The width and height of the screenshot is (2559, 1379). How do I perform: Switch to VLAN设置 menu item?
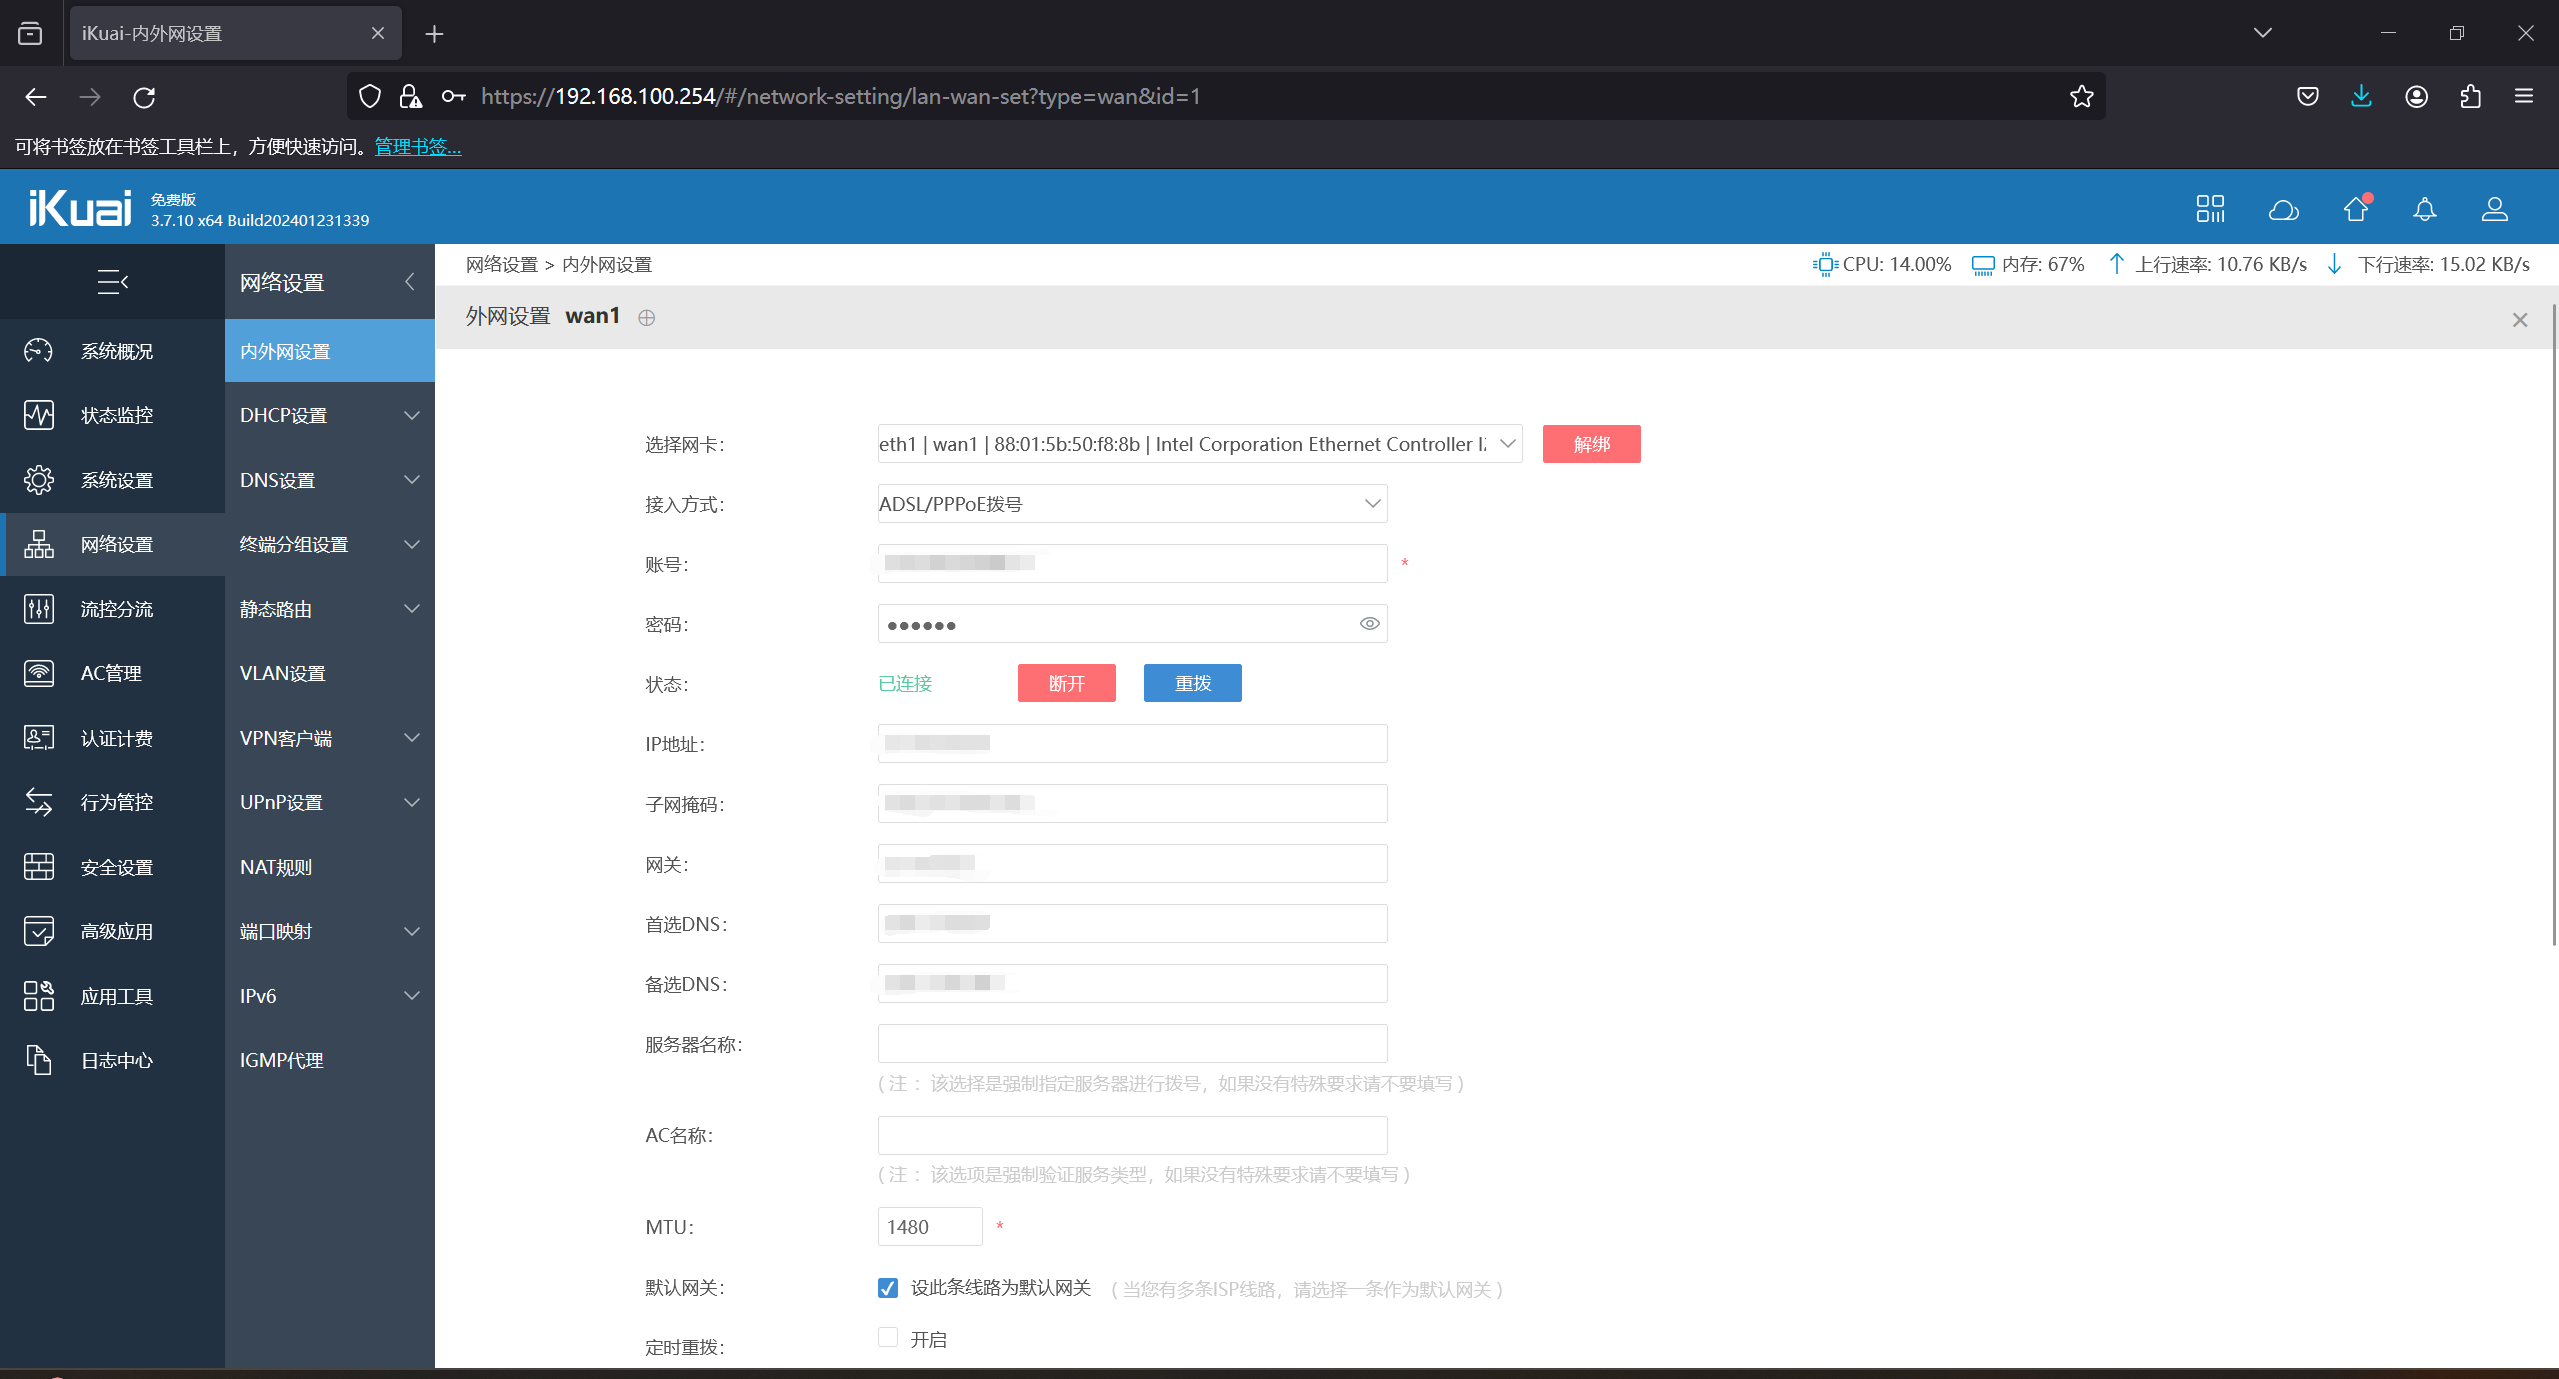pyautogui.click(x=282, y=673)
